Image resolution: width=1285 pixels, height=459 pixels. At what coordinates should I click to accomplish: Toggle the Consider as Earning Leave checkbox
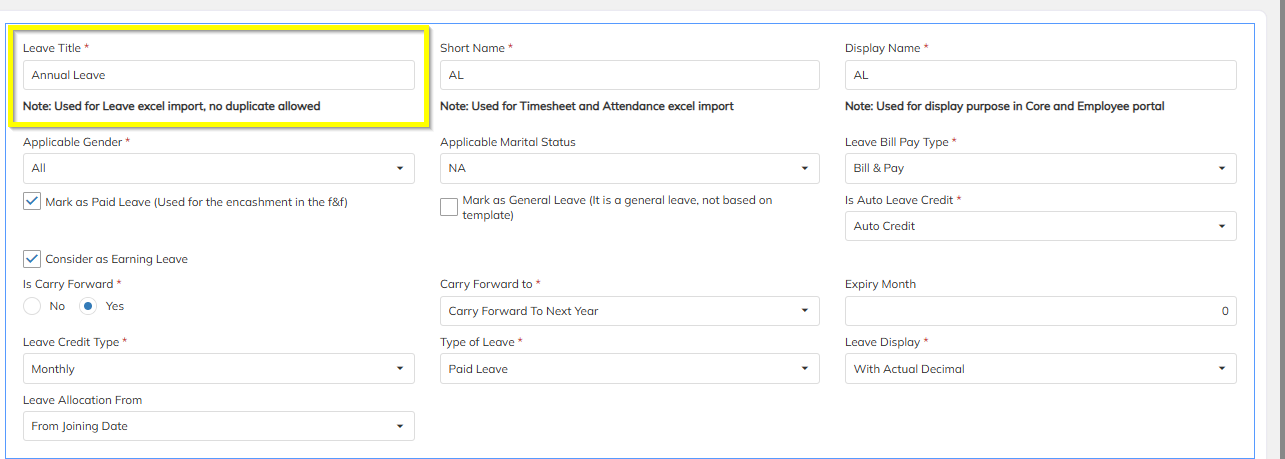click(32, 259)
